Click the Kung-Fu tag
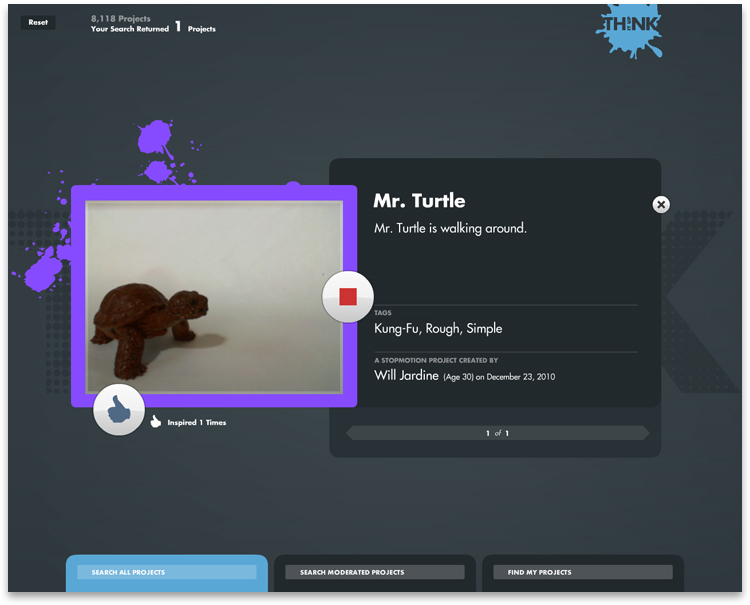The image size is (750, 605). coord(397,329)
